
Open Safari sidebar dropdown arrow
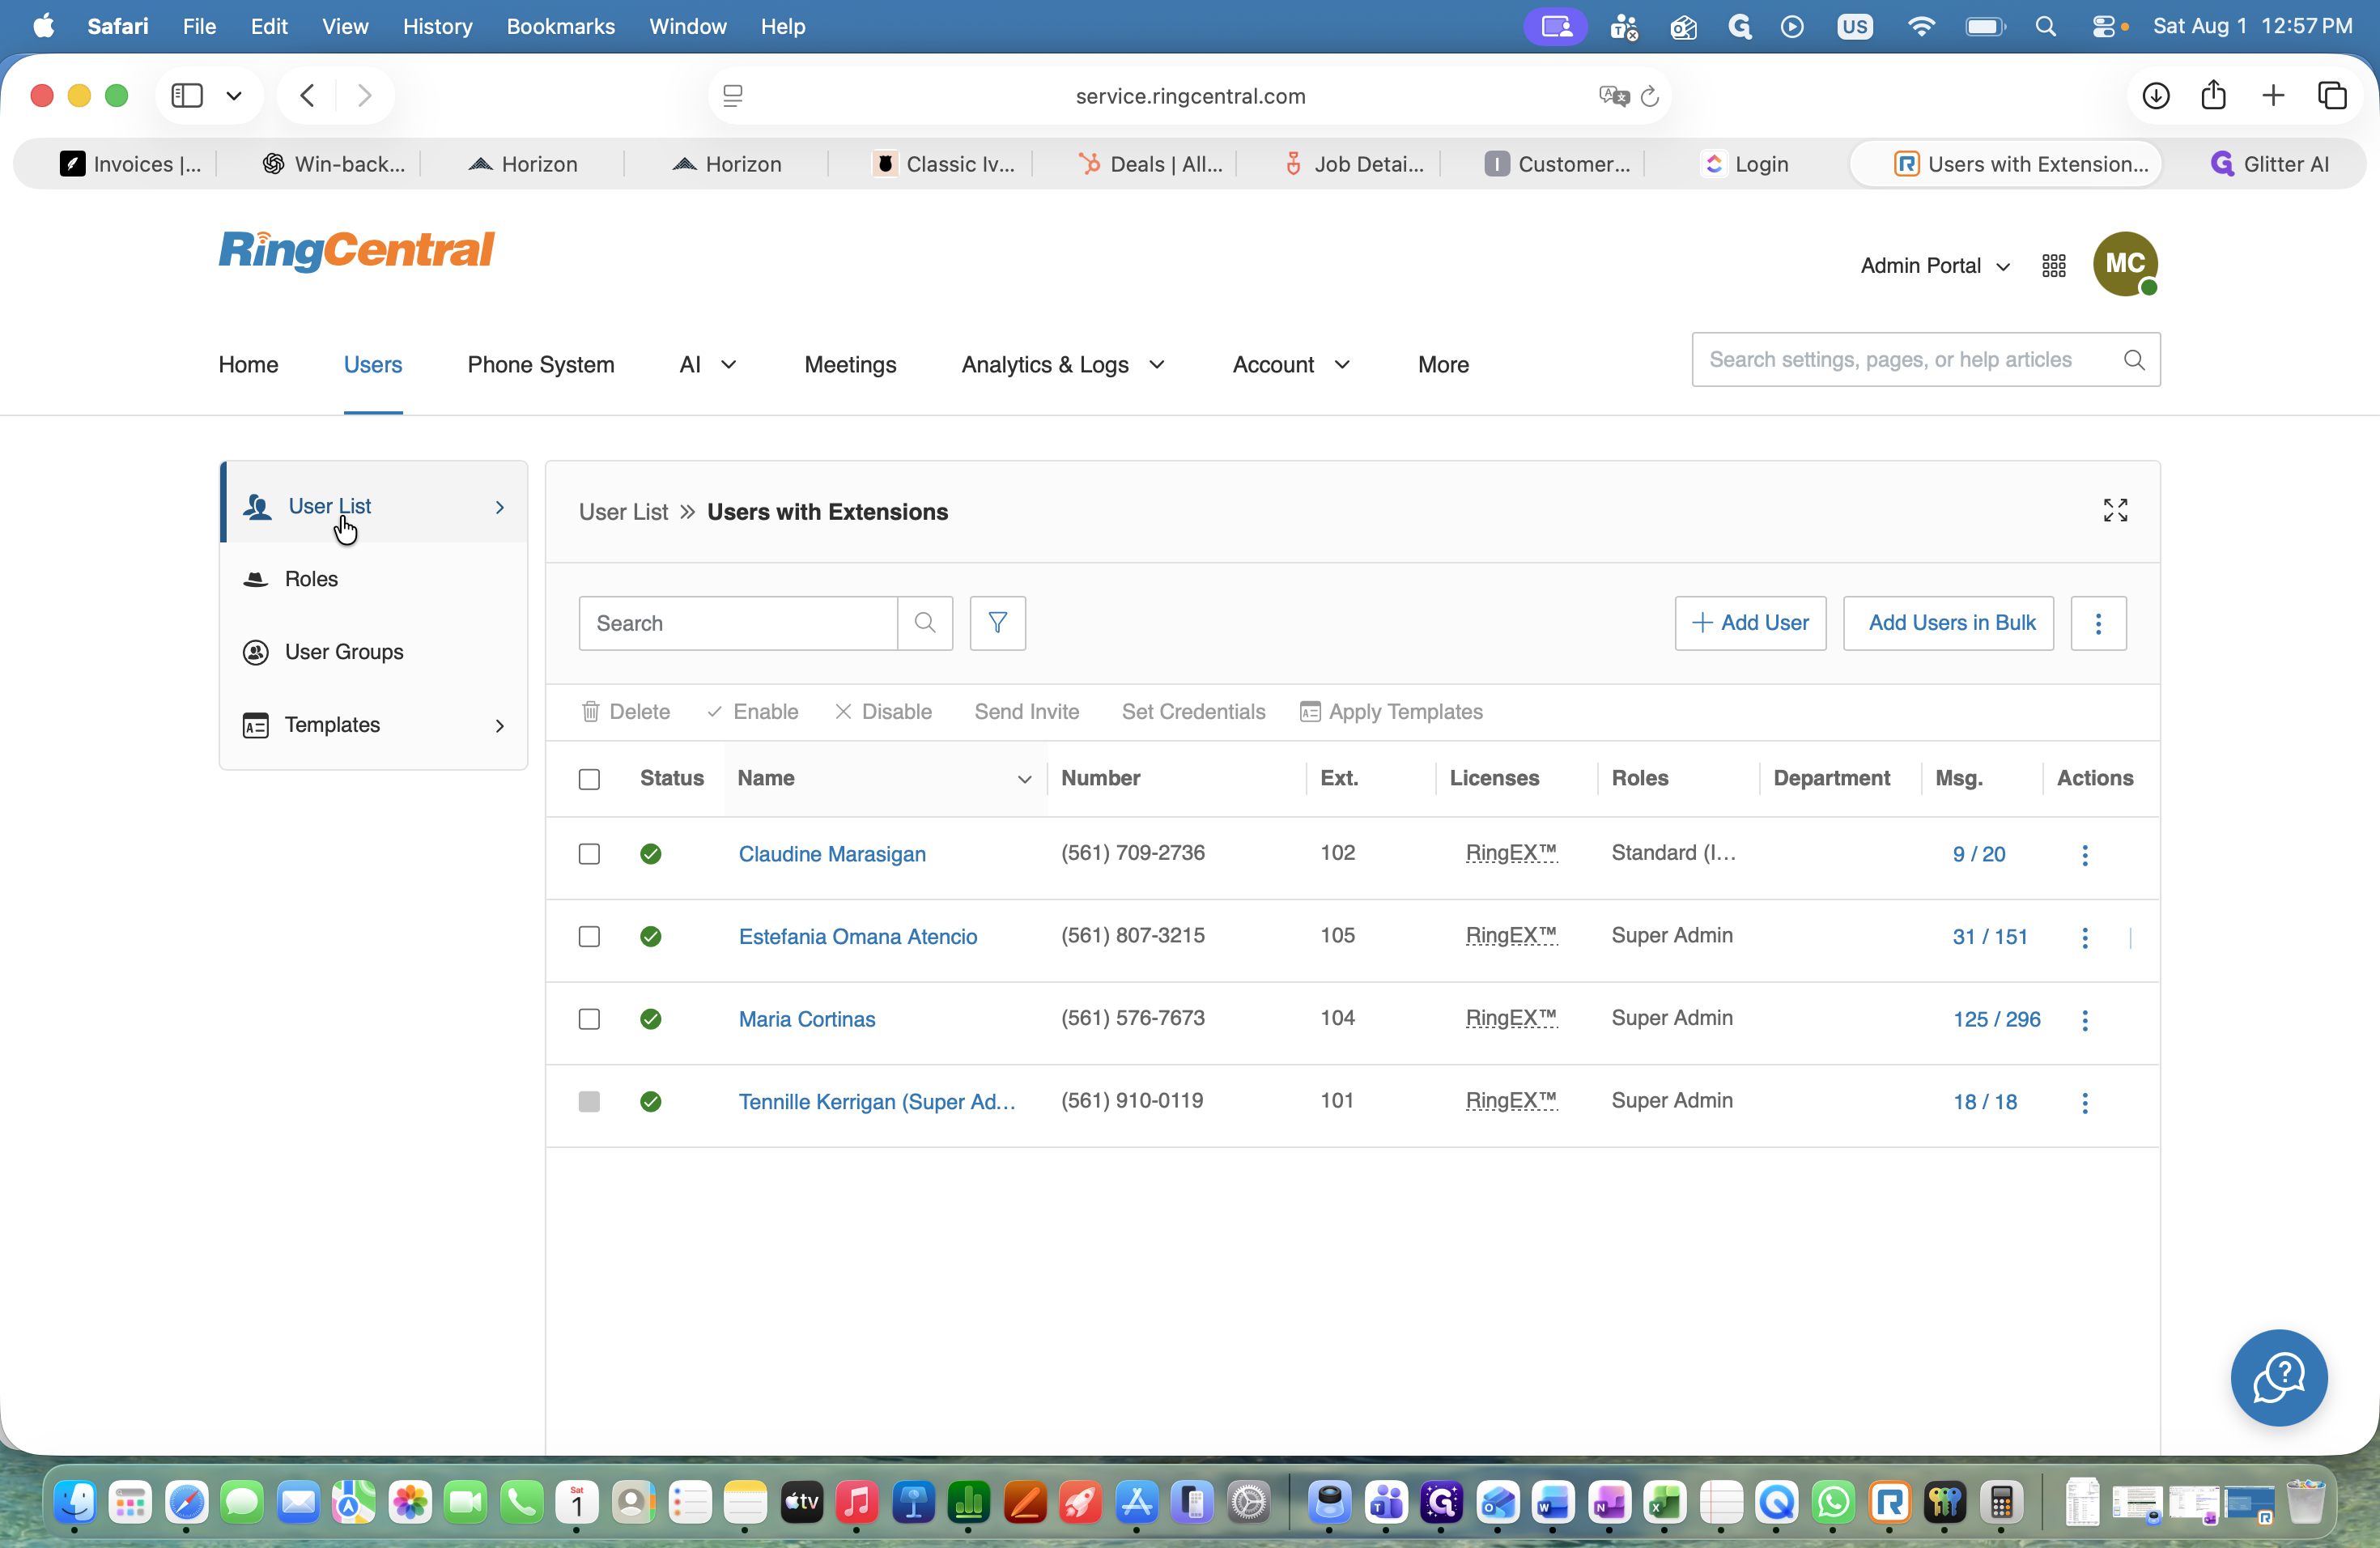tap(234, 96)
